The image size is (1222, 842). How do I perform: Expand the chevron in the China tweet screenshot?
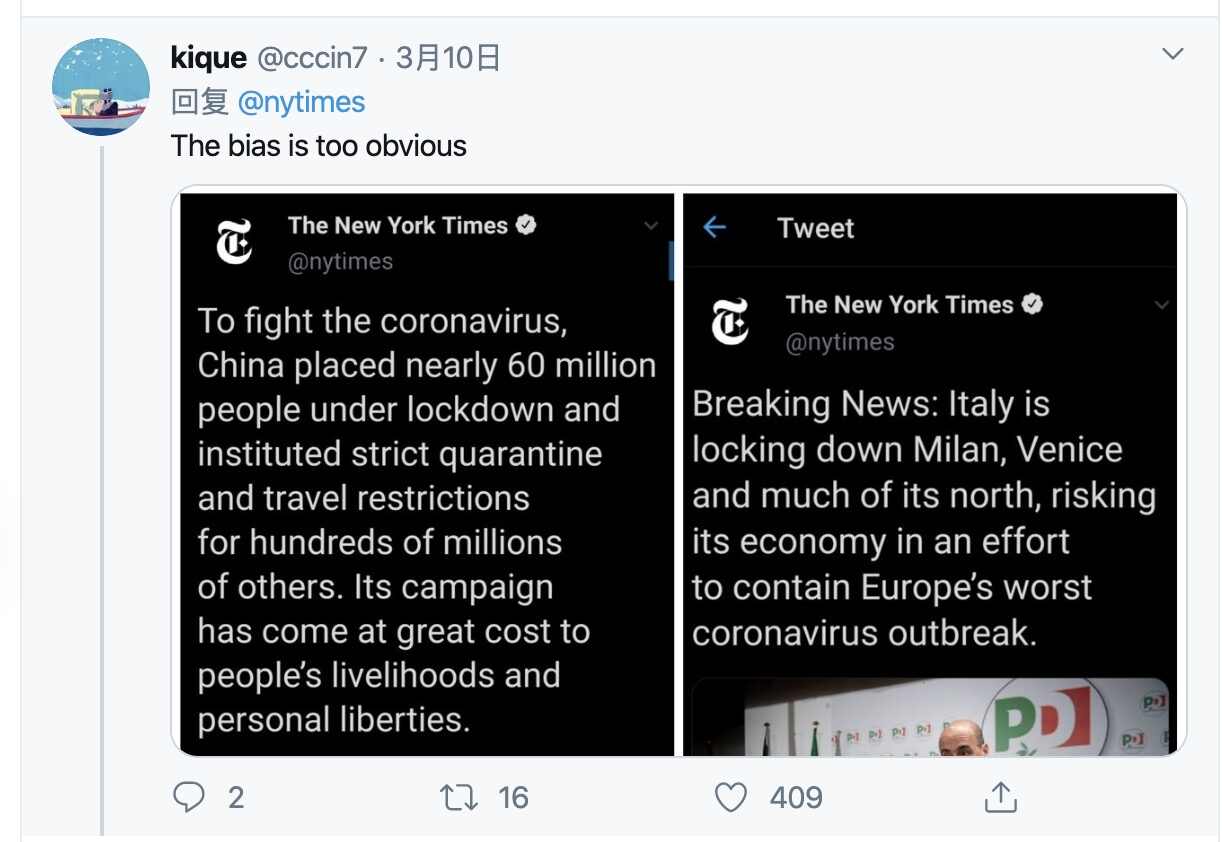(651, 226)
